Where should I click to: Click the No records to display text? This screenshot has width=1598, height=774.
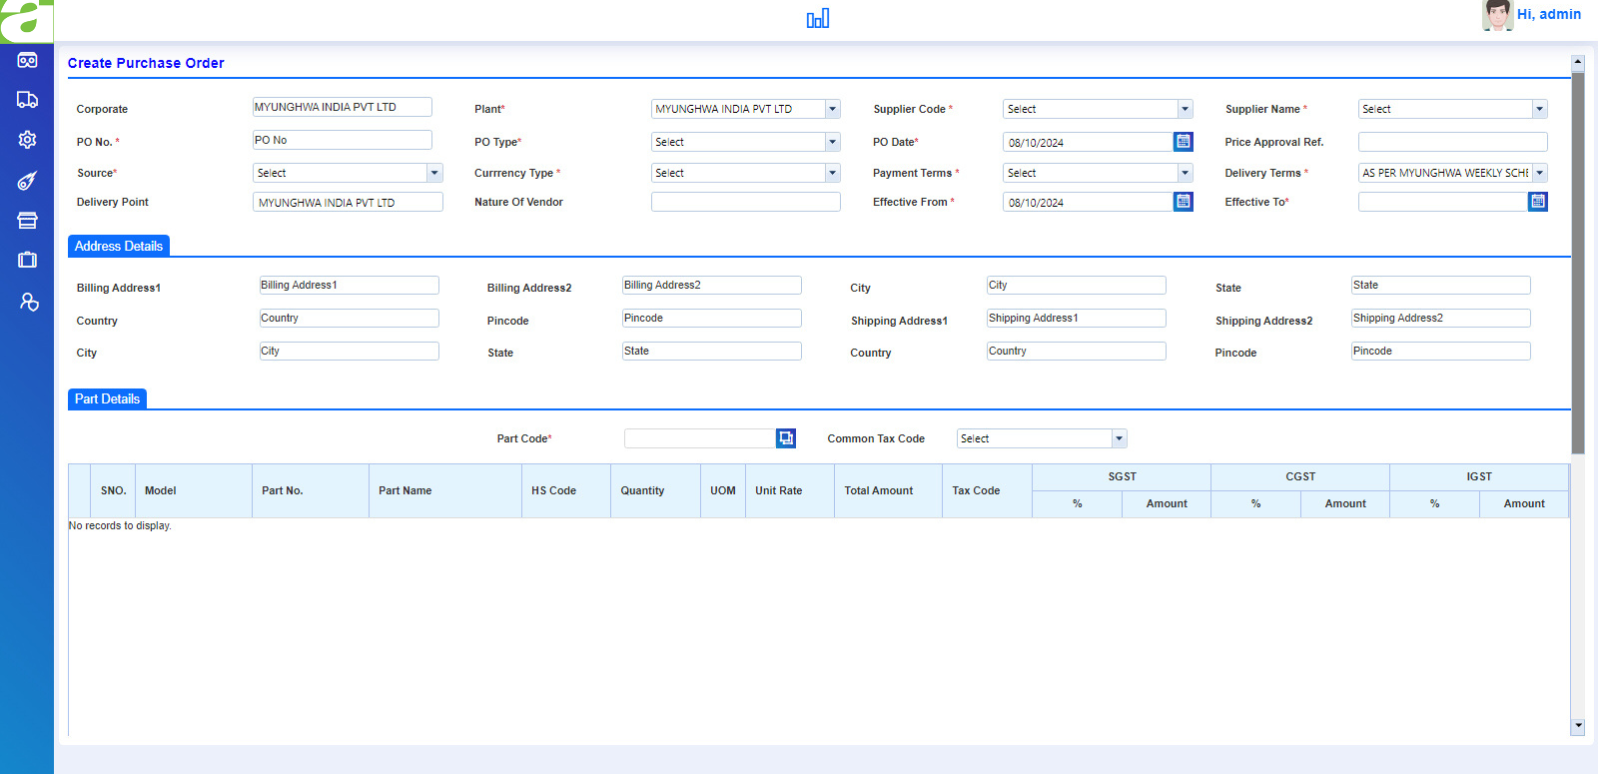(x=120, y=526)
